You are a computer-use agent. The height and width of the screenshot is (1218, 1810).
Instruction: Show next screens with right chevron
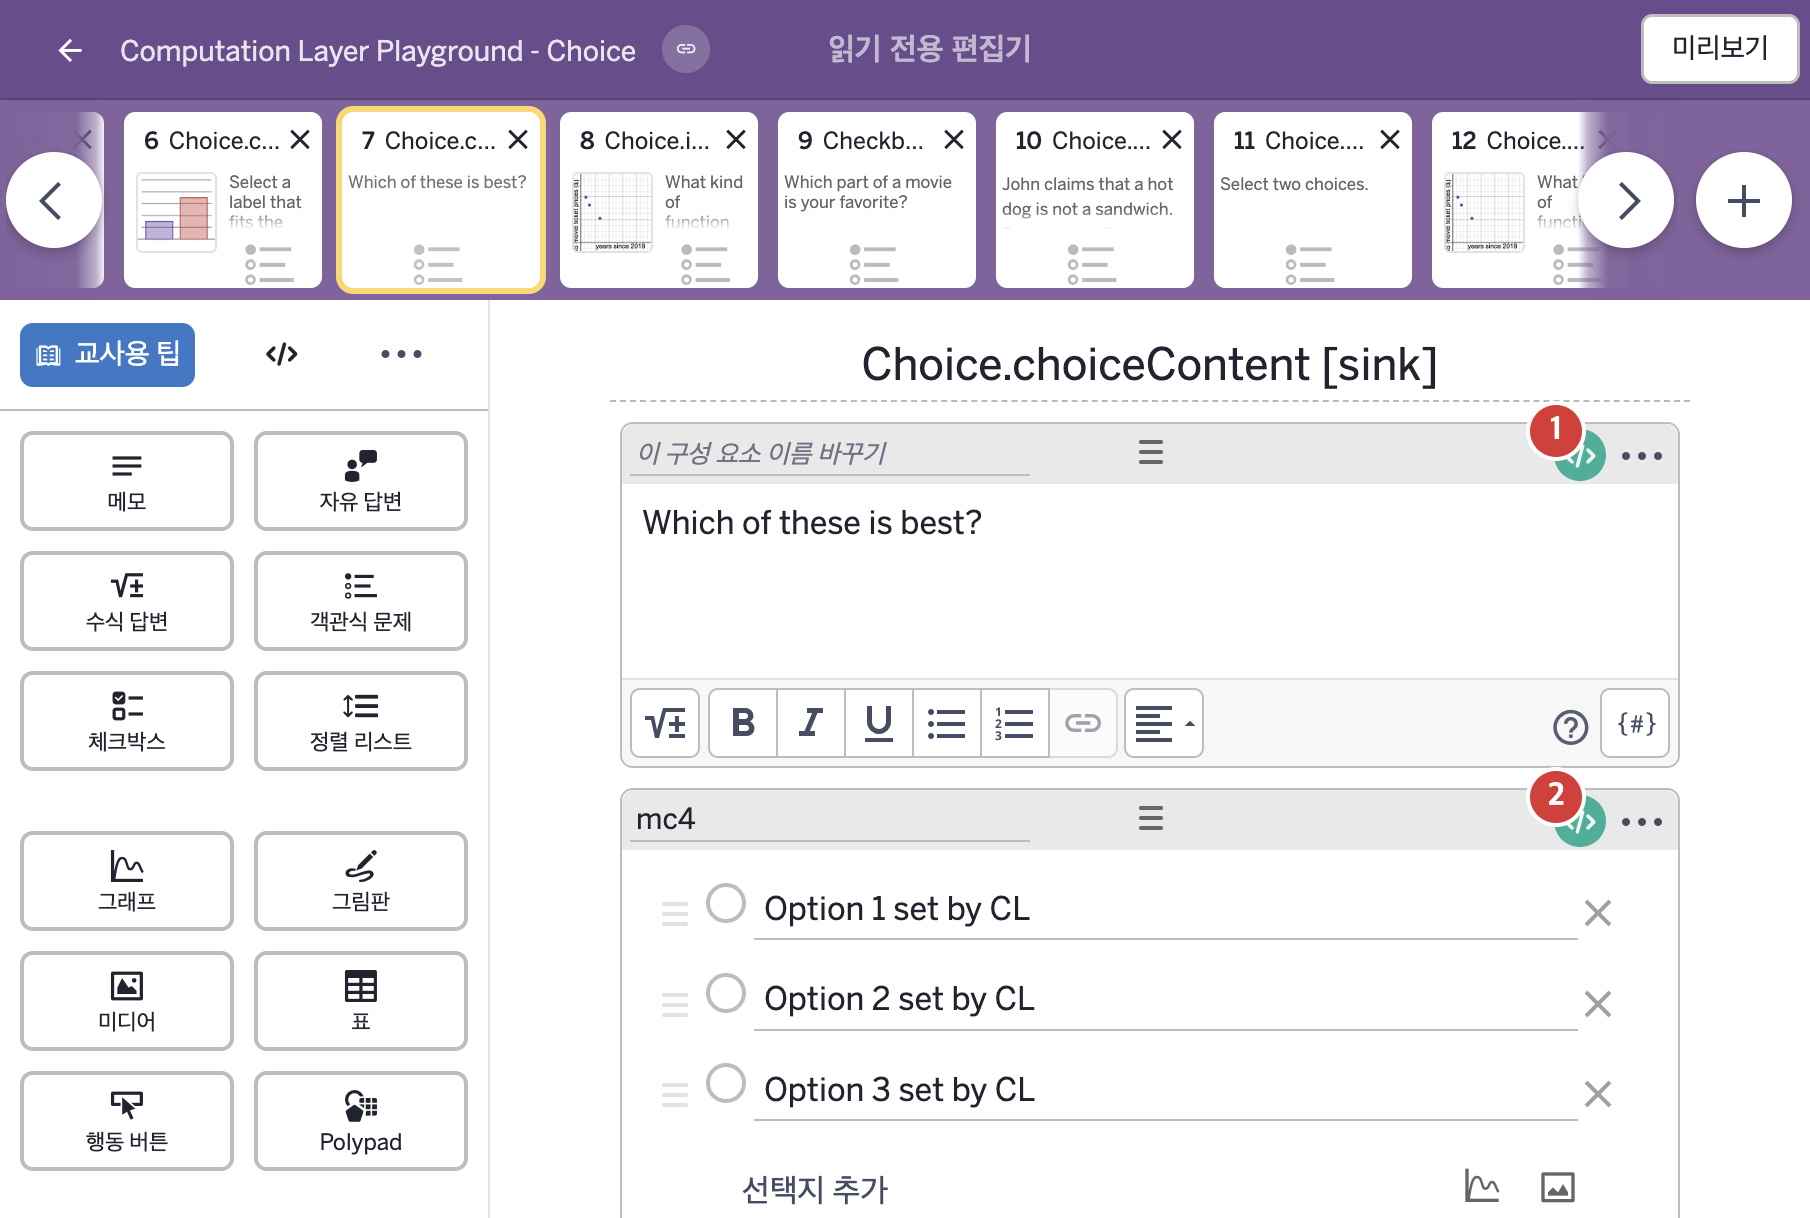click(x=1627, y=200)
